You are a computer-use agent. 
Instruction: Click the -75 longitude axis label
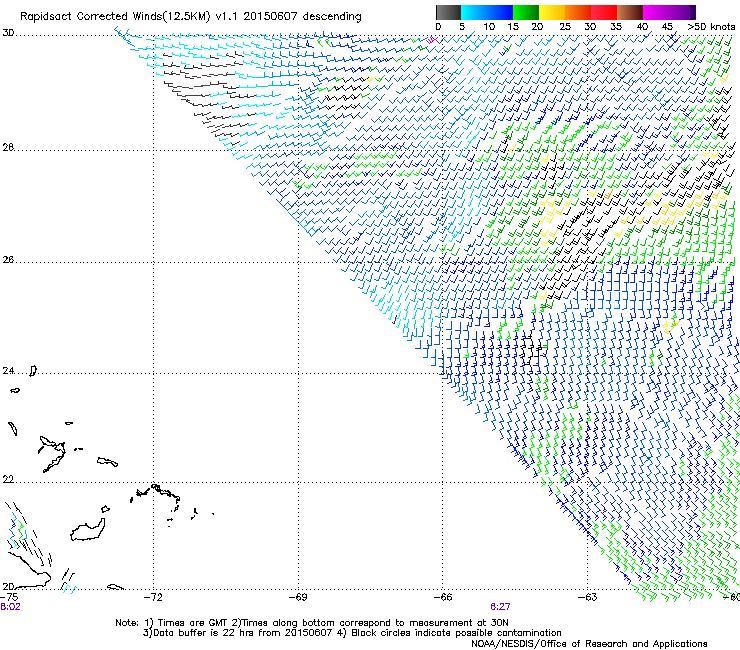[x=9, y=597]
